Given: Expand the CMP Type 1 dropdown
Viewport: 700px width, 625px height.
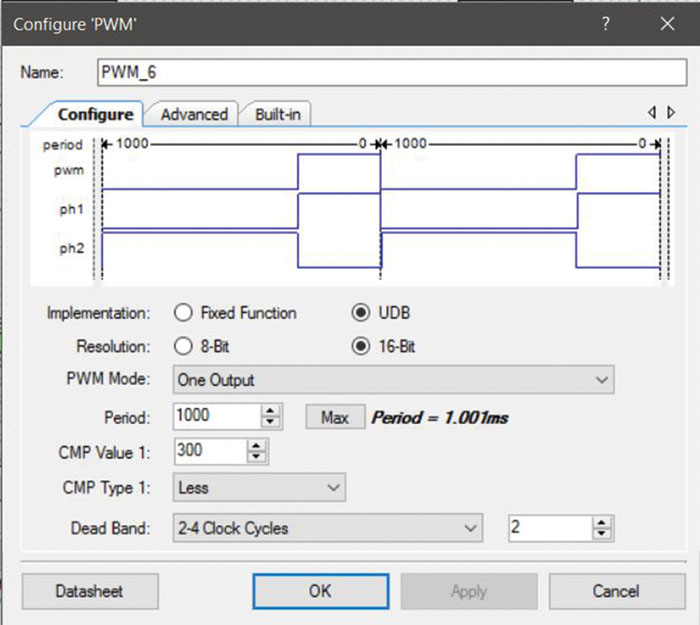Looking at the screenshot, I should 259,488.
